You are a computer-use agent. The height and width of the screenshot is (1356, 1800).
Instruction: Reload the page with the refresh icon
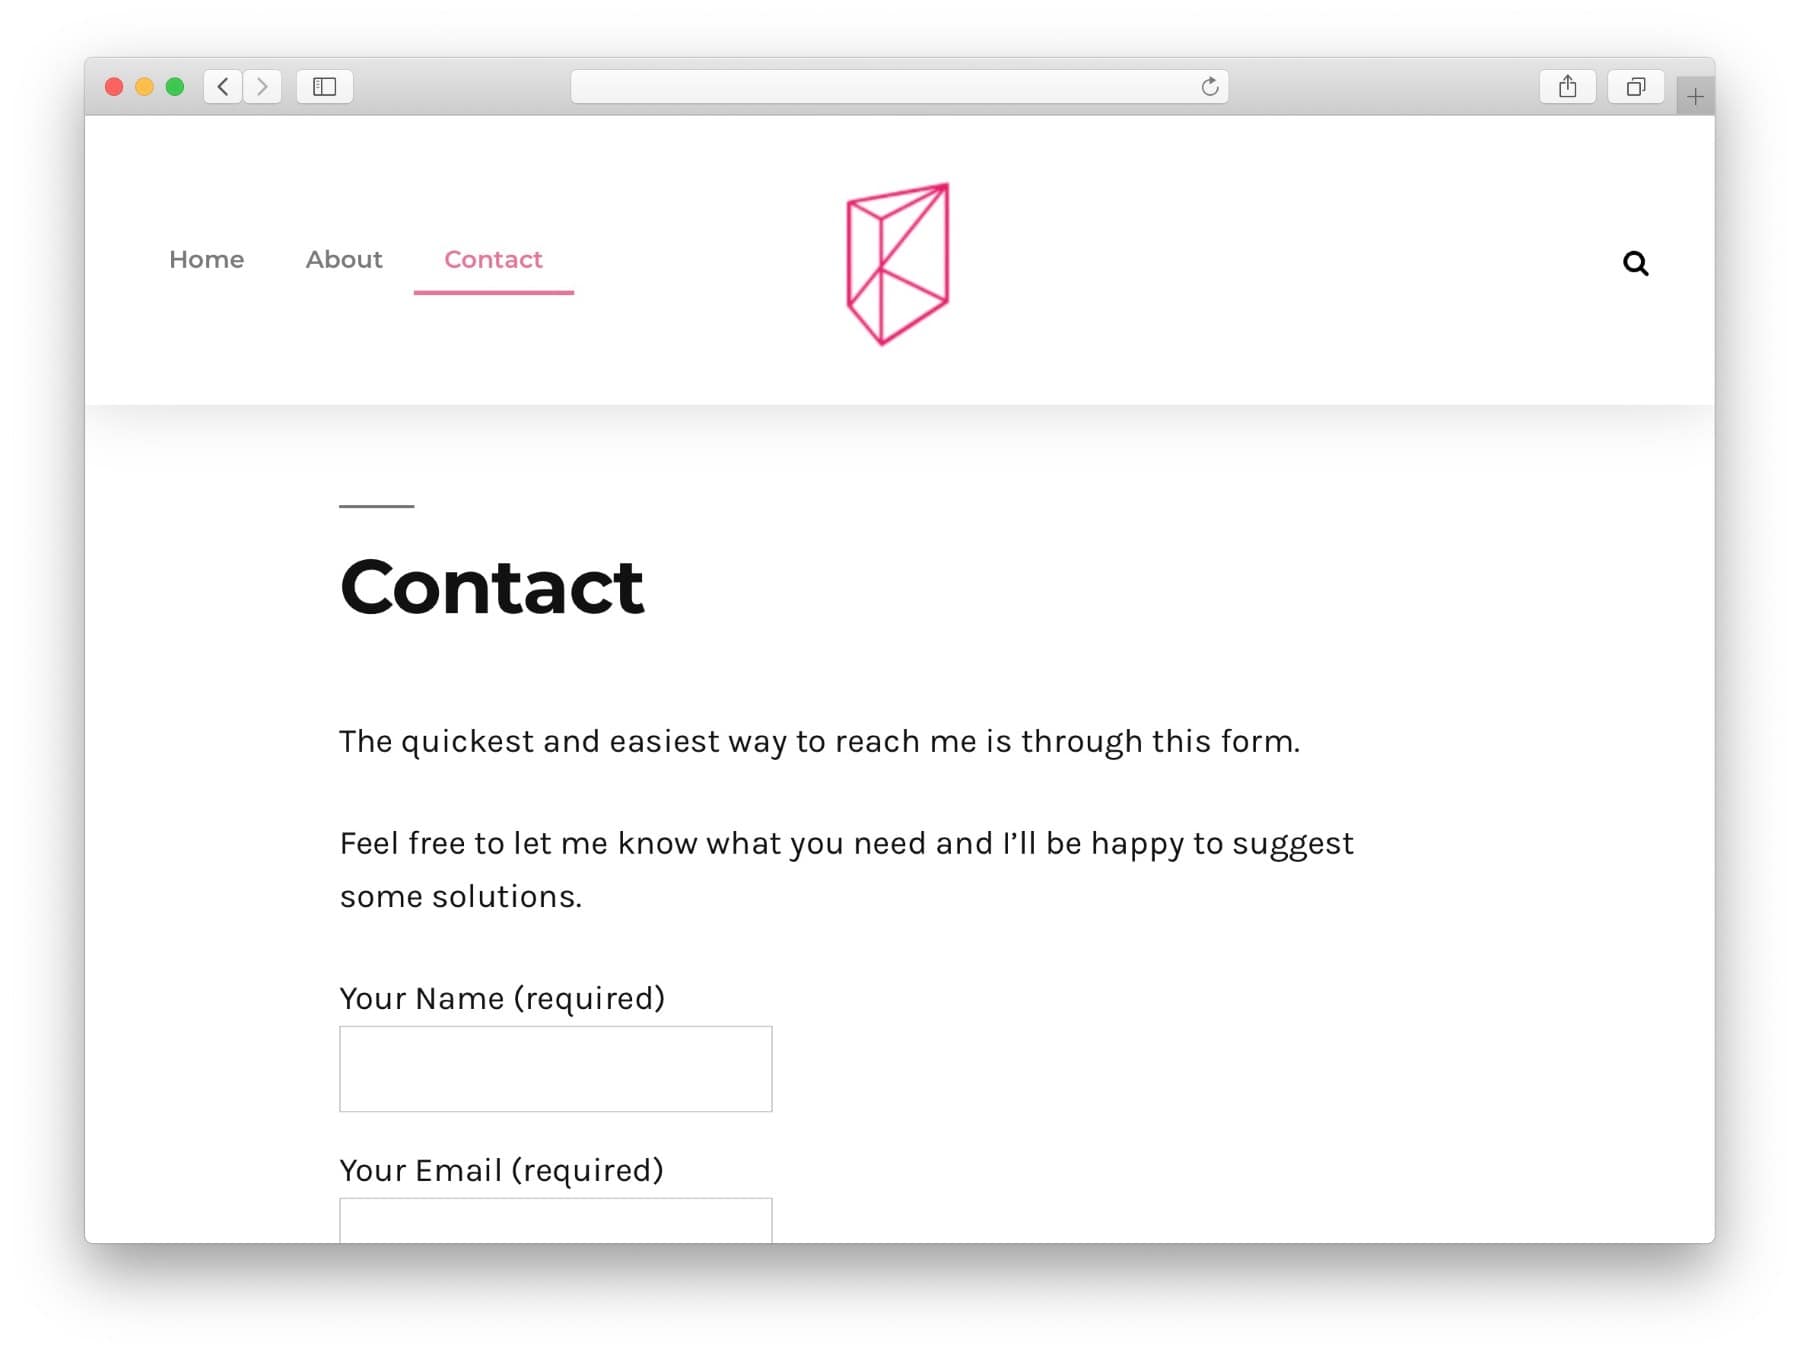[1209, 86]
